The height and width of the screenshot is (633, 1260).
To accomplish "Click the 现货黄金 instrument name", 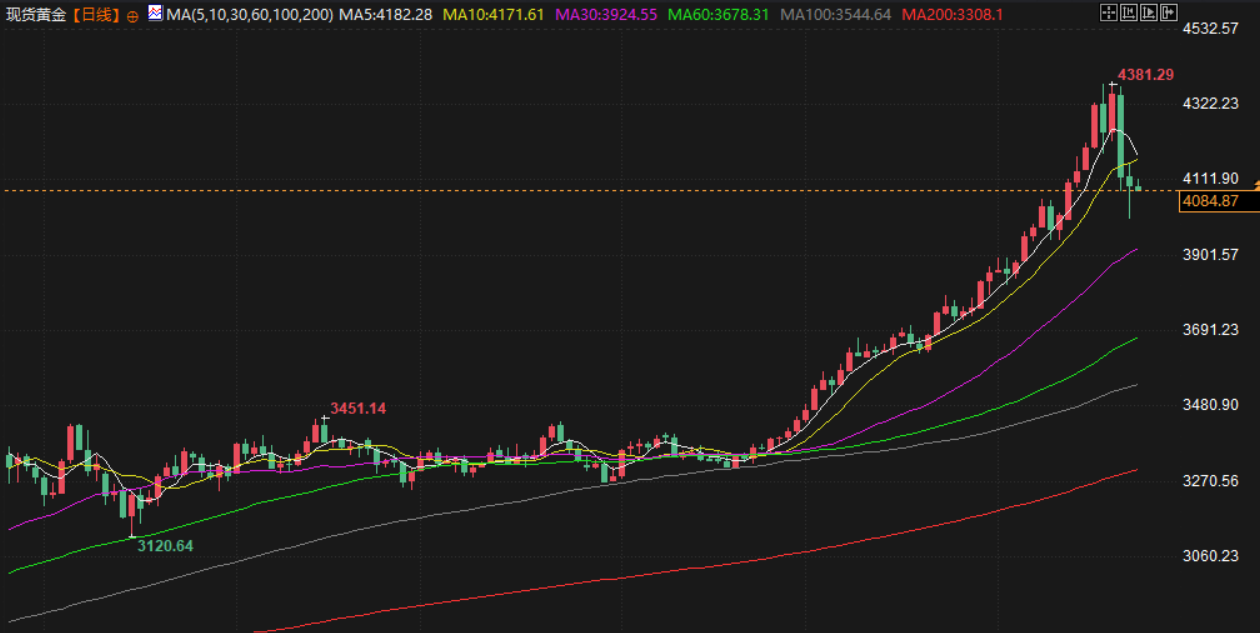I will click(x=36, y=14).
